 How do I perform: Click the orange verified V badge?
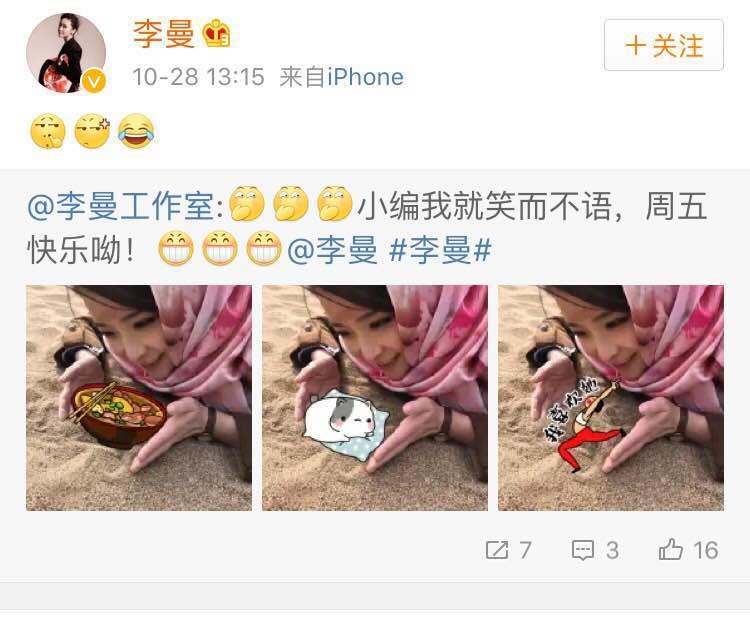pyautogui.click(x=94, y=82)
